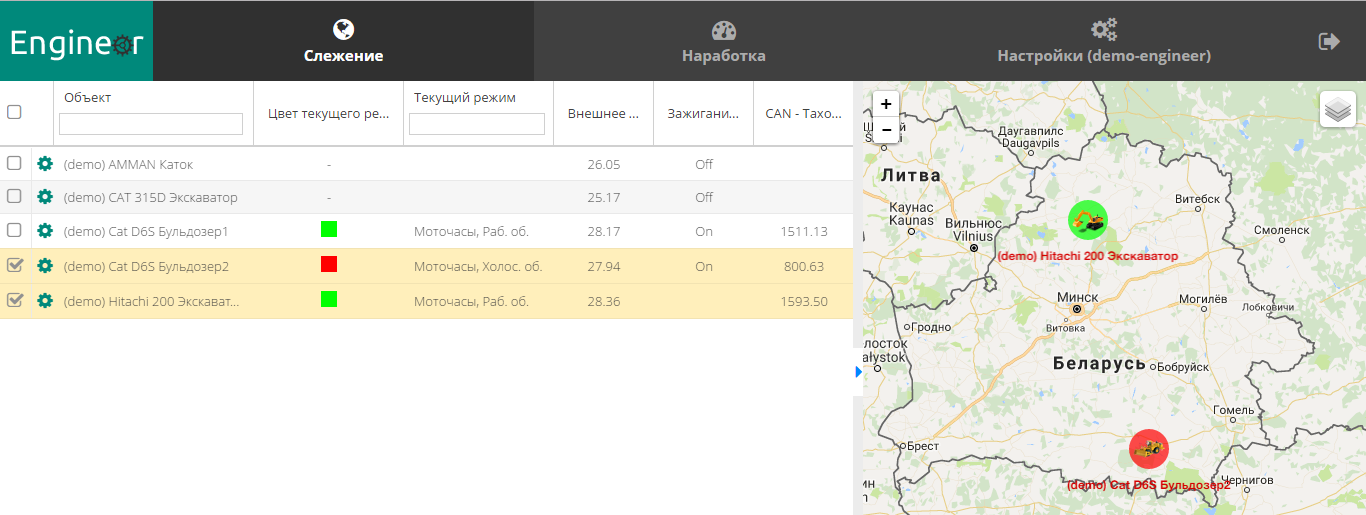Open the Настройки (demo-engineer) tab

pos(1103,42)
